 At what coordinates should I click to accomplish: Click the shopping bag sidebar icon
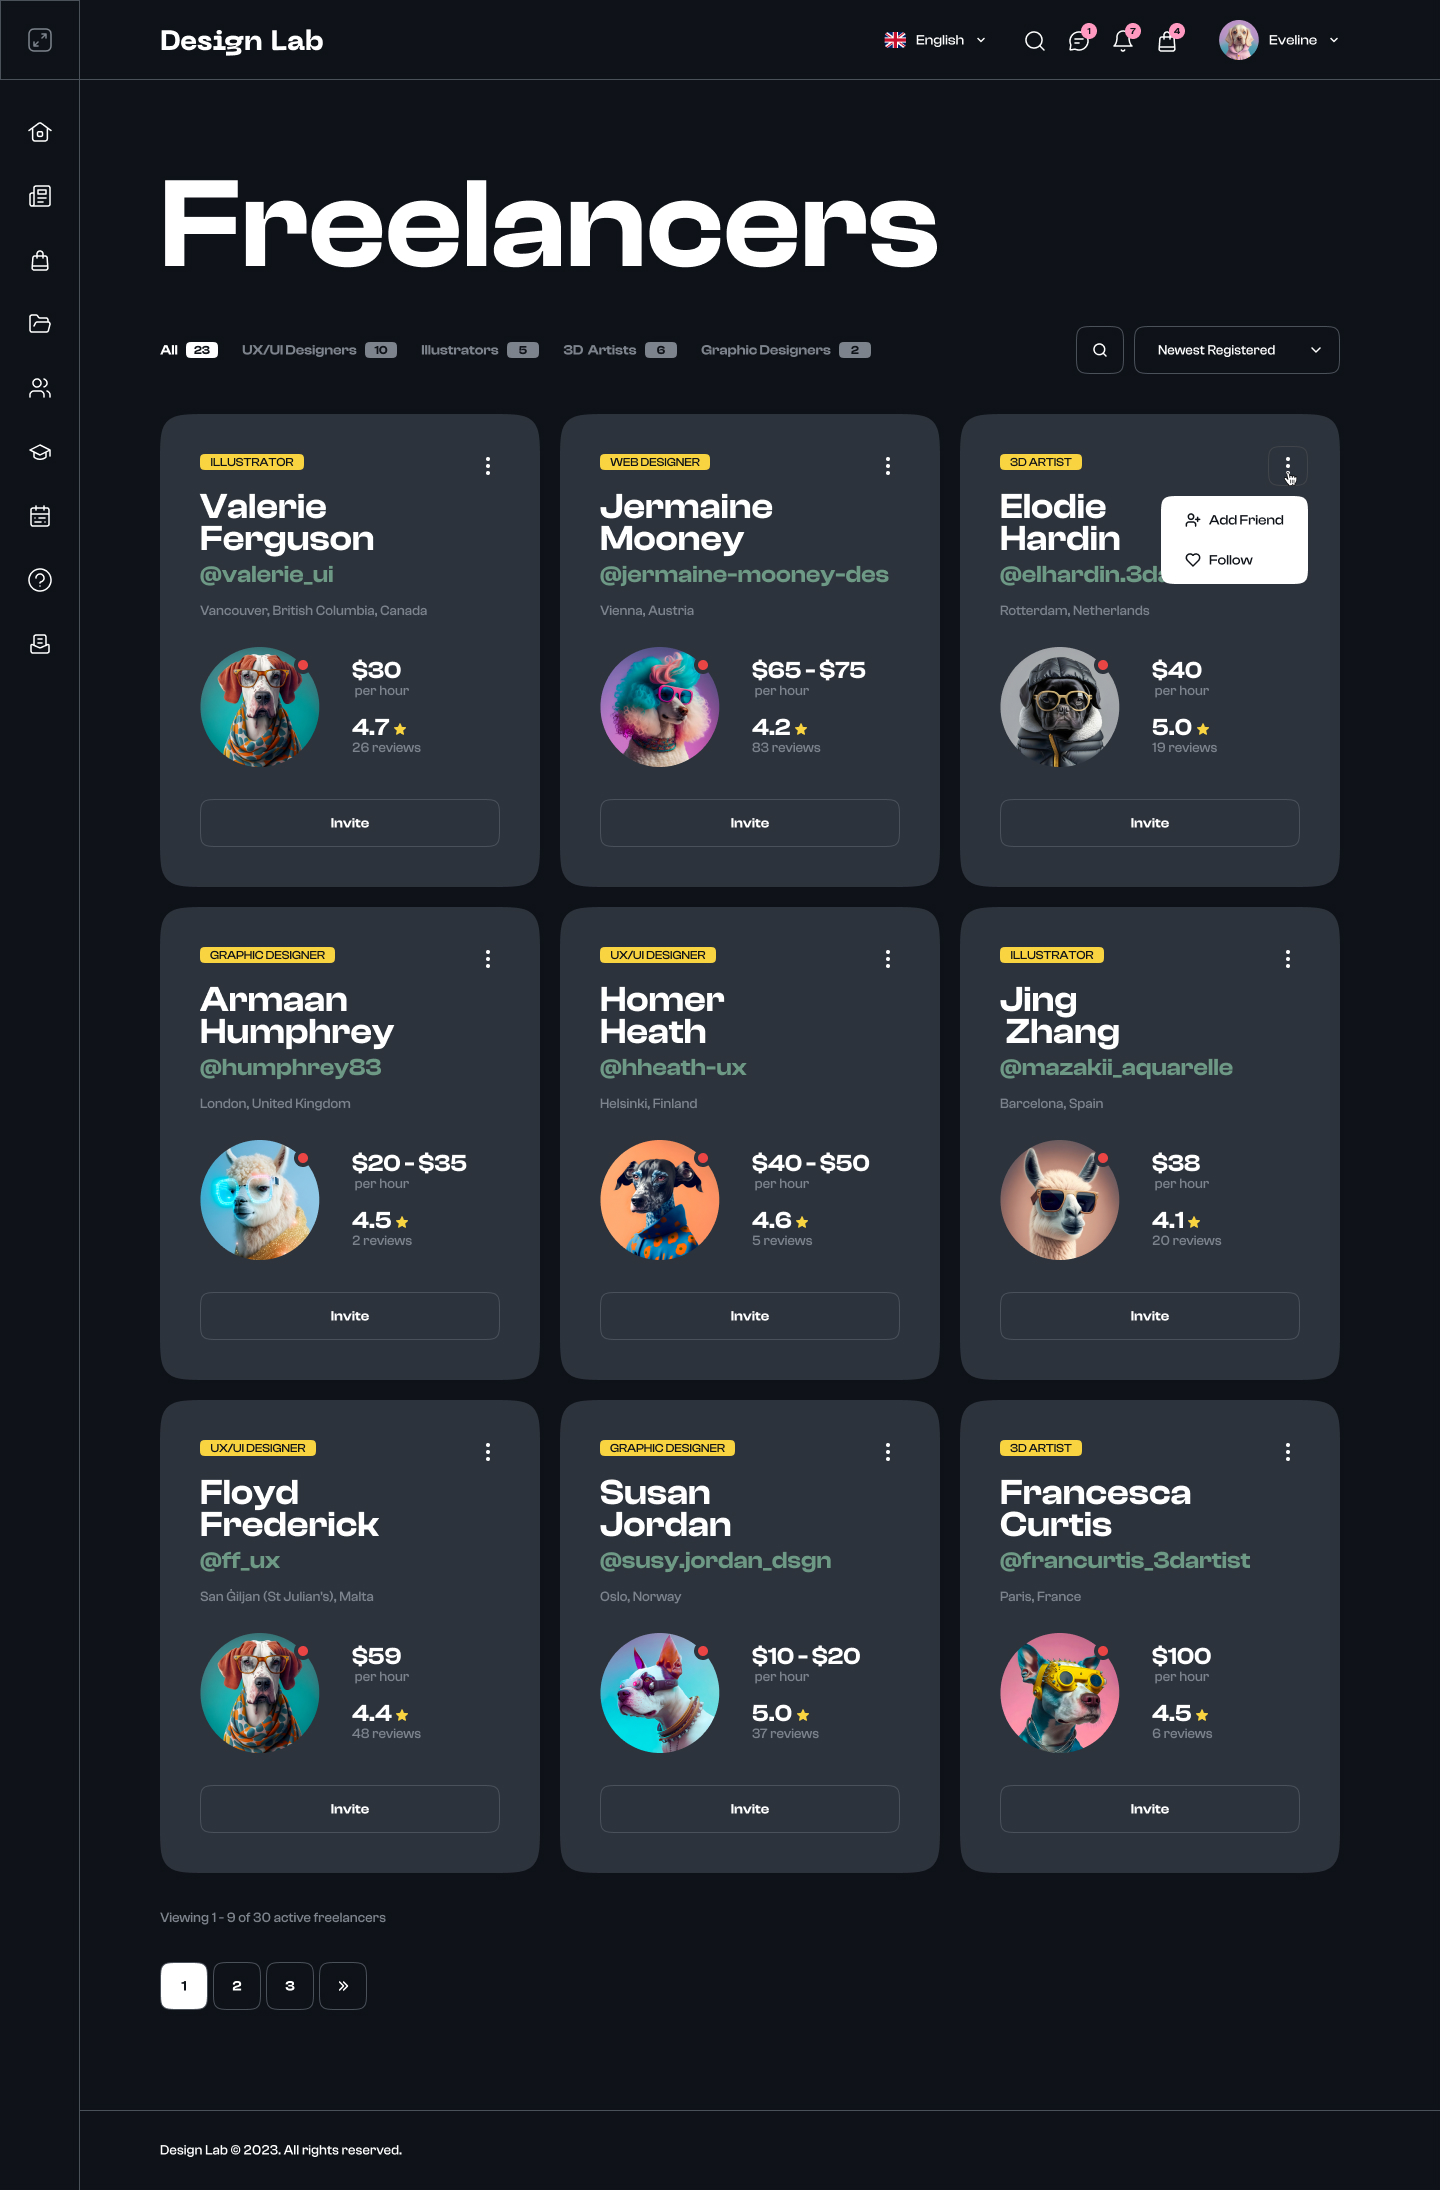40,260
